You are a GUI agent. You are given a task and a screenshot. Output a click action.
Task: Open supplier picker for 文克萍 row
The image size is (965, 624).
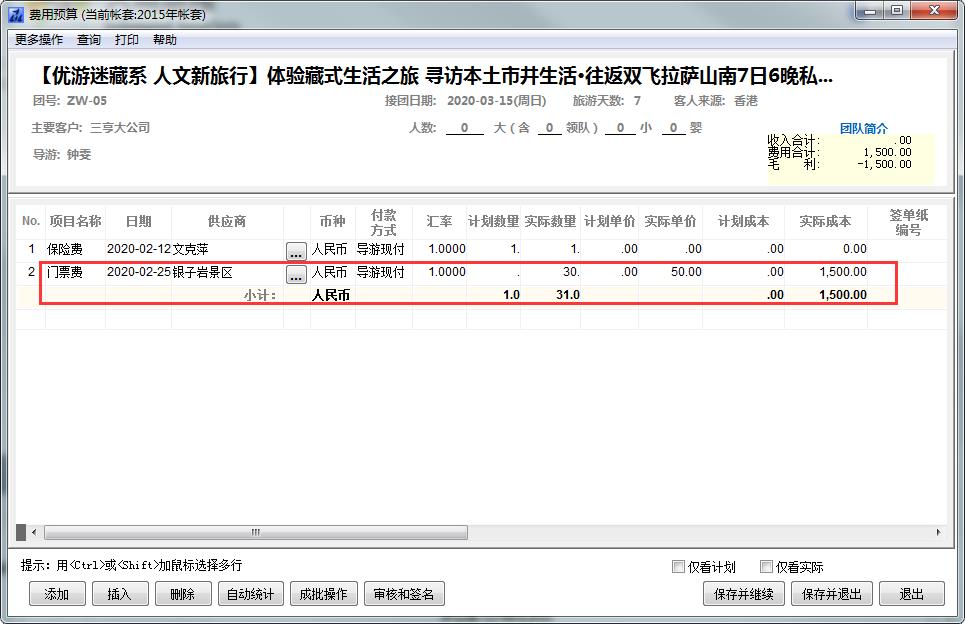[x=296, y=251]
